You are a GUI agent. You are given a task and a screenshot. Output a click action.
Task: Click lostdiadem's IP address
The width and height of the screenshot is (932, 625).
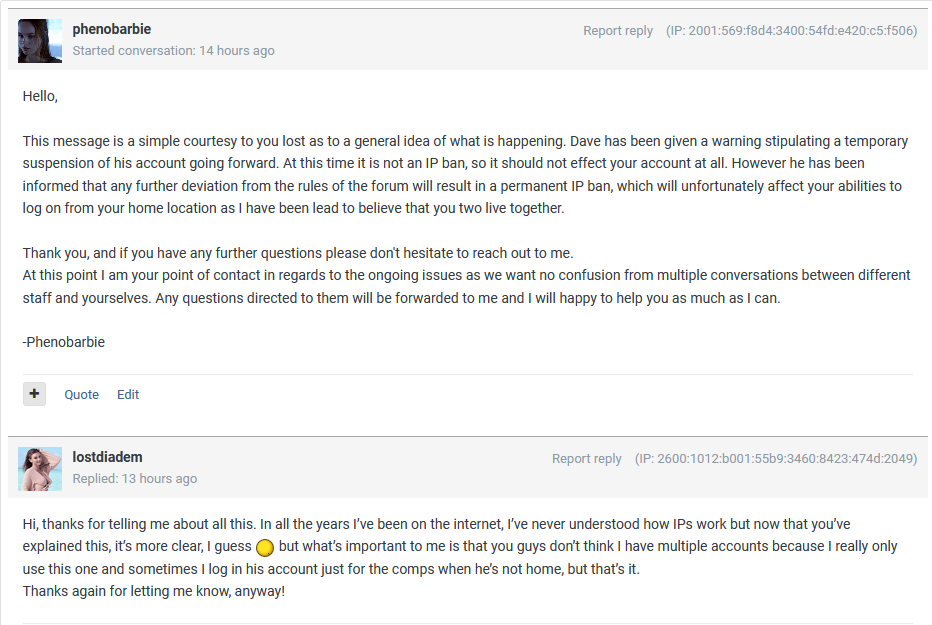(x=775, y=459)
